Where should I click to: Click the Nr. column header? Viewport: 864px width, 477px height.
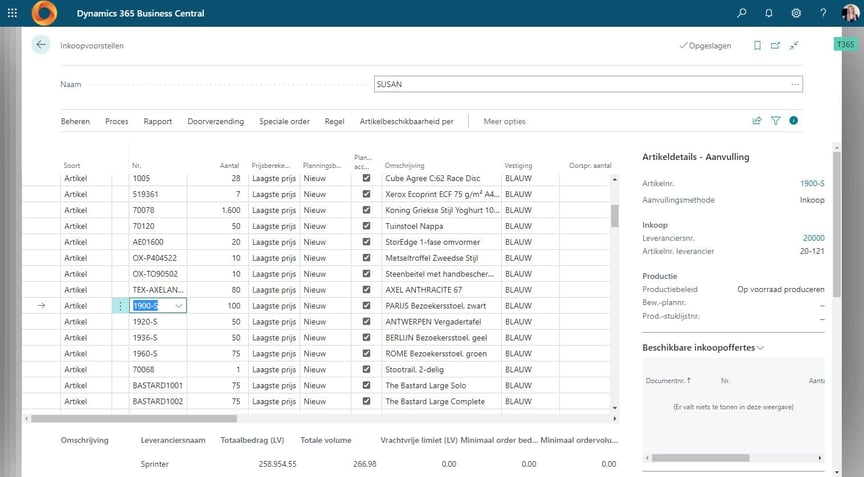click(137, 165)
